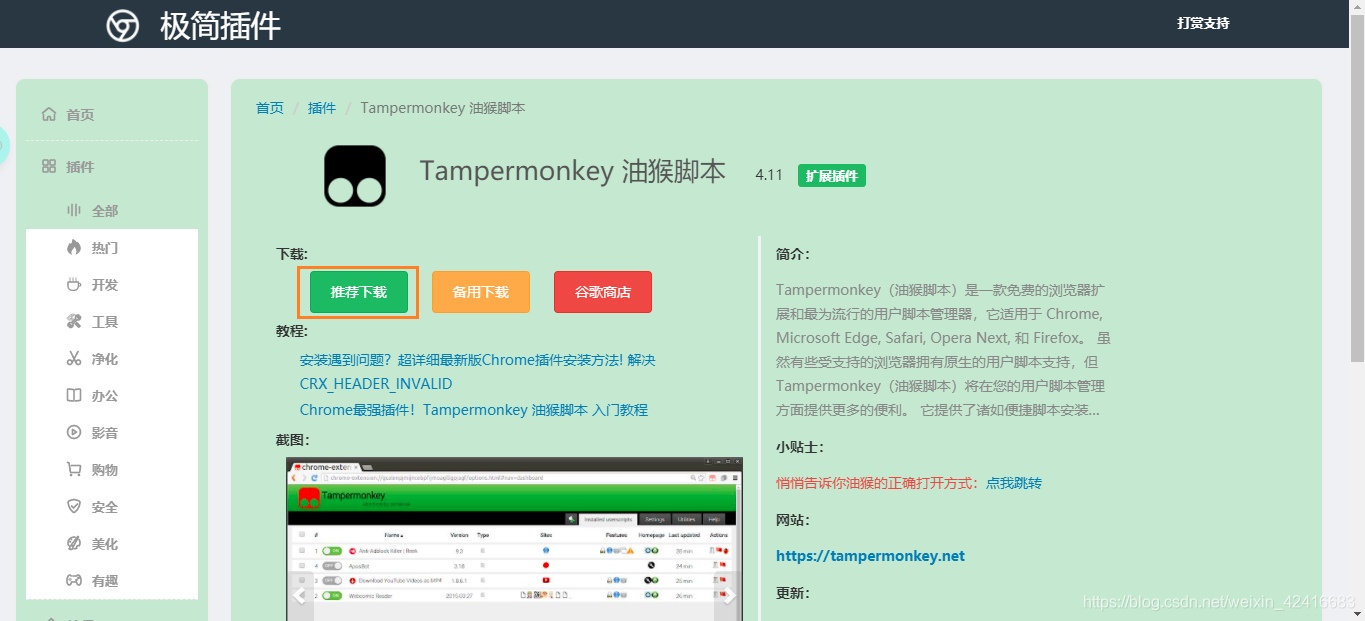Choose the 全部 category in sidebar
Viewport: 1365px width, 621px height.
(x=92, y=211)
